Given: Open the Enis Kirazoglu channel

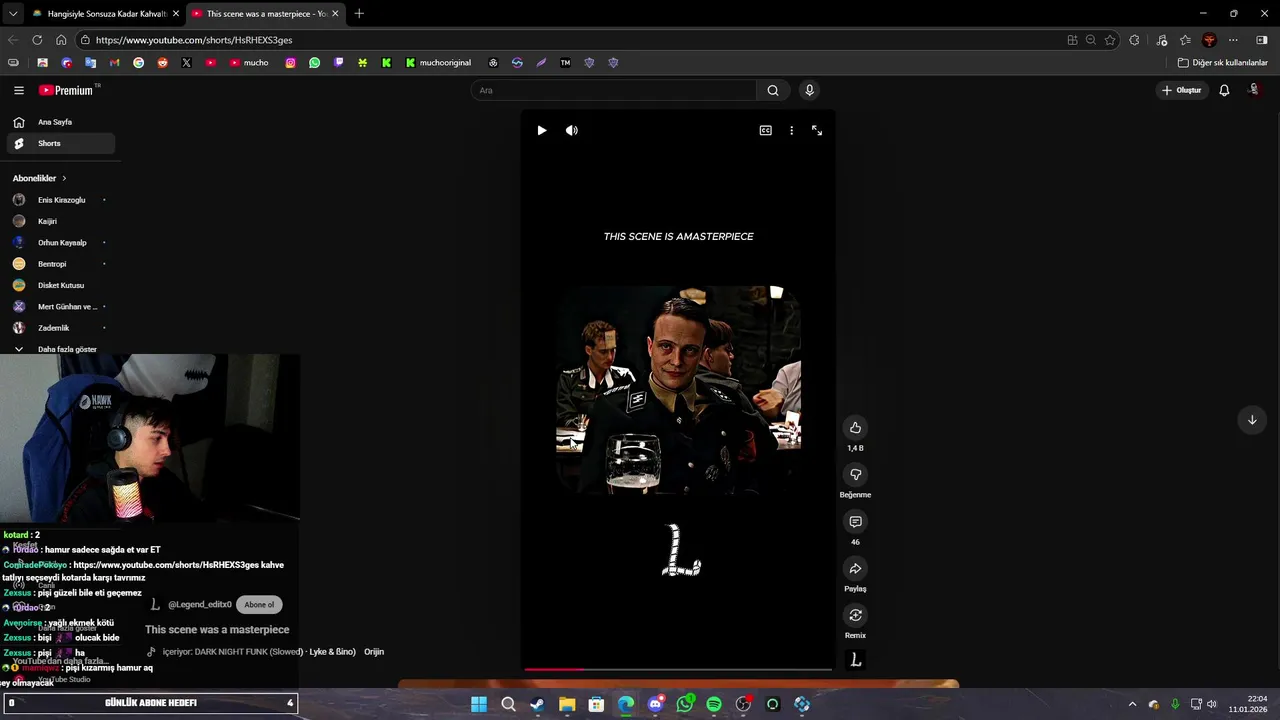Looking at the screenshot, I should [60, 200].
